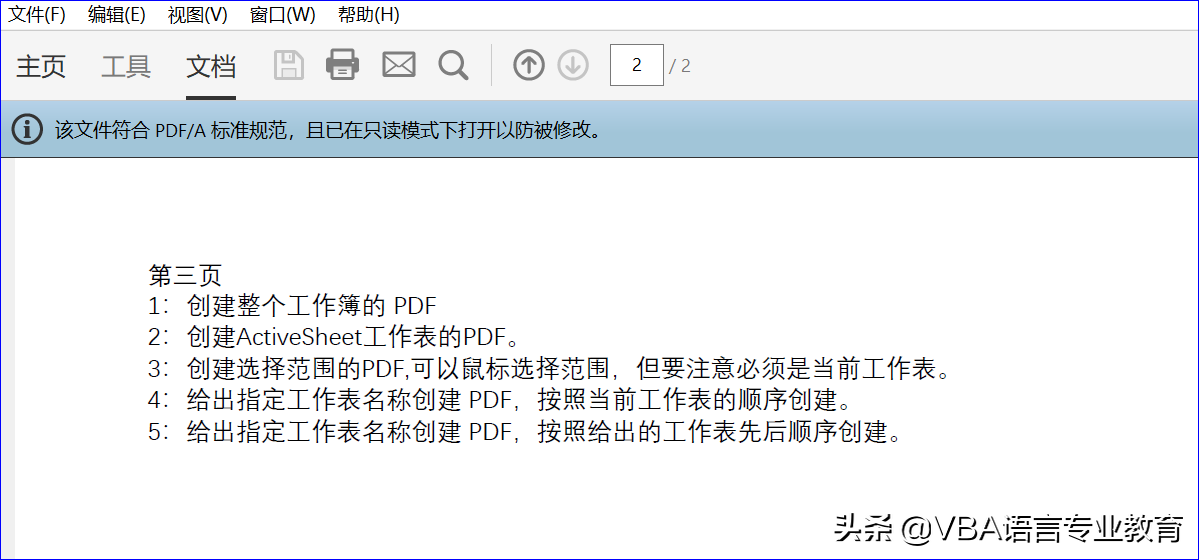Click the total page count label

click(x=680, y=67)
